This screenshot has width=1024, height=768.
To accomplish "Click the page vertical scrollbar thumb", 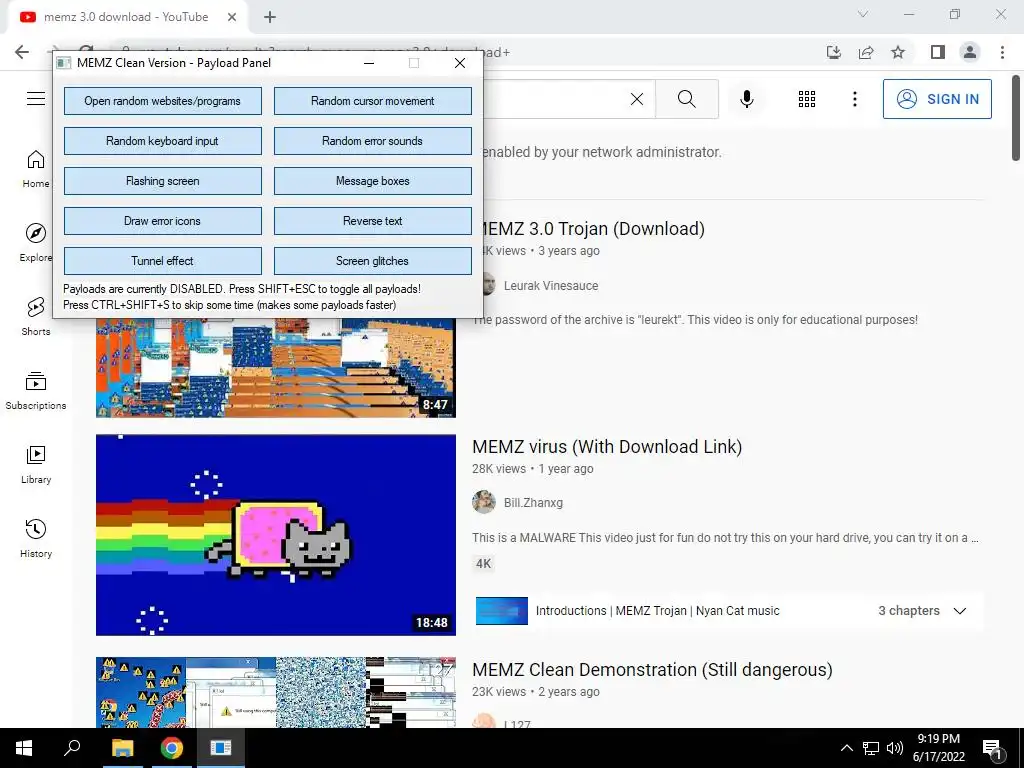I will point(1016,117).
